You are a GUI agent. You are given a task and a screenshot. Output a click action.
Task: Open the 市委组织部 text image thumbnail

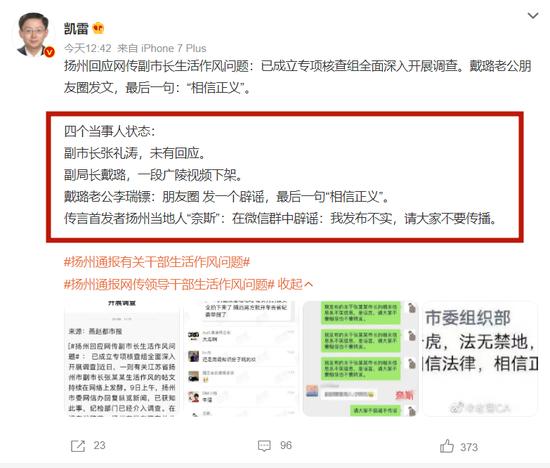[x=480, y=359]
